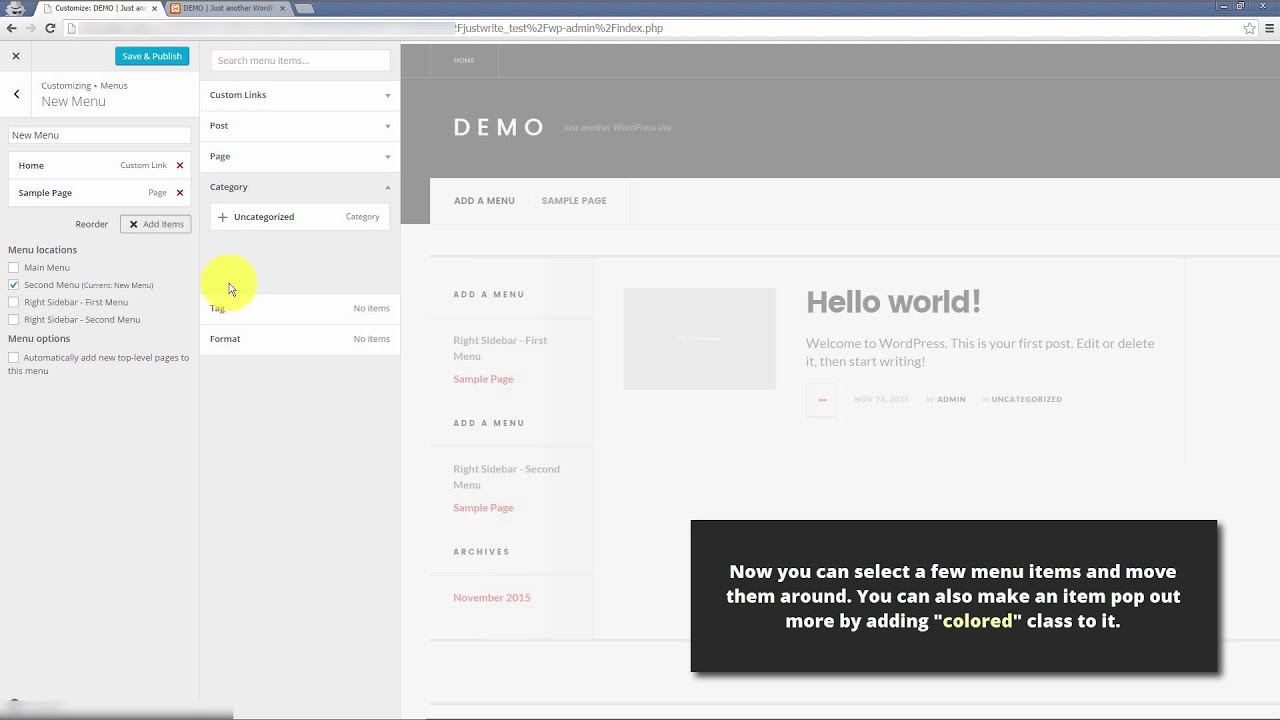Reload the page in the browser
Viewport: 1280px width, 720px height.
pyautogui.click(x=50, y=28)
